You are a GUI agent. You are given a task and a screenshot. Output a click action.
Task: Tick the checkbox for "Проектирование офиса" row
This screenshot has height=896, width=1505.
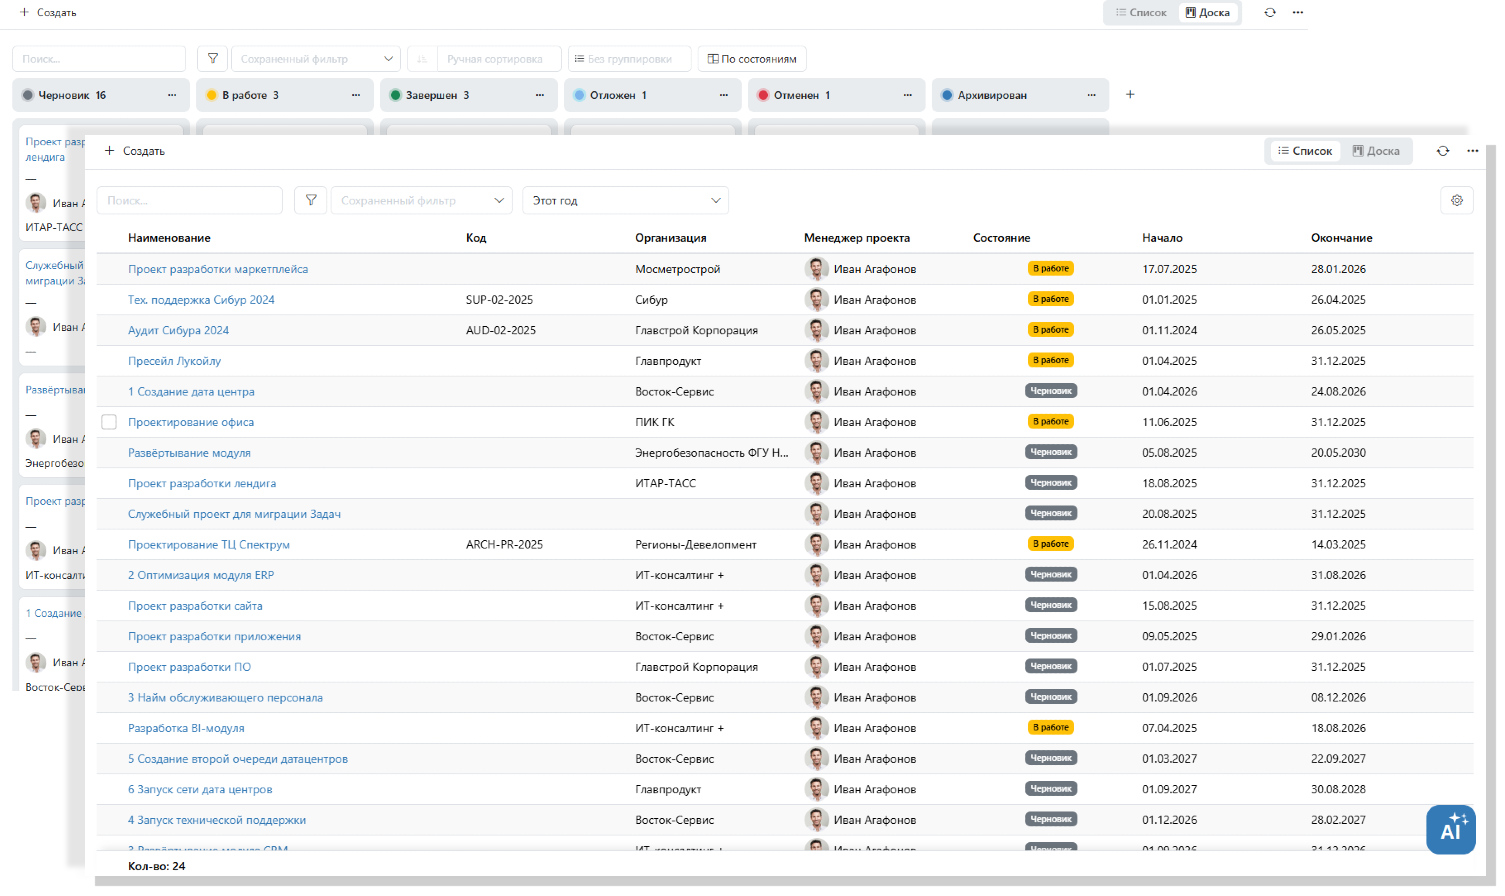pos(109,422)
